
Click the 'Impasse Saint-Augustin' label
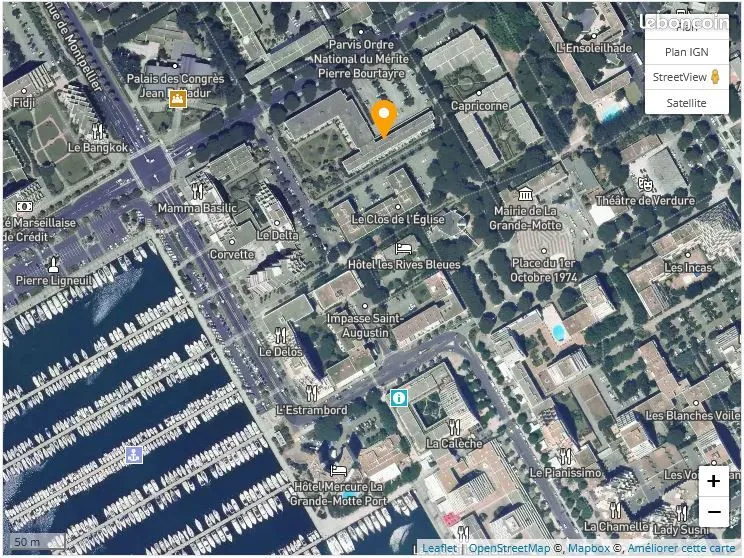point(365,326)
